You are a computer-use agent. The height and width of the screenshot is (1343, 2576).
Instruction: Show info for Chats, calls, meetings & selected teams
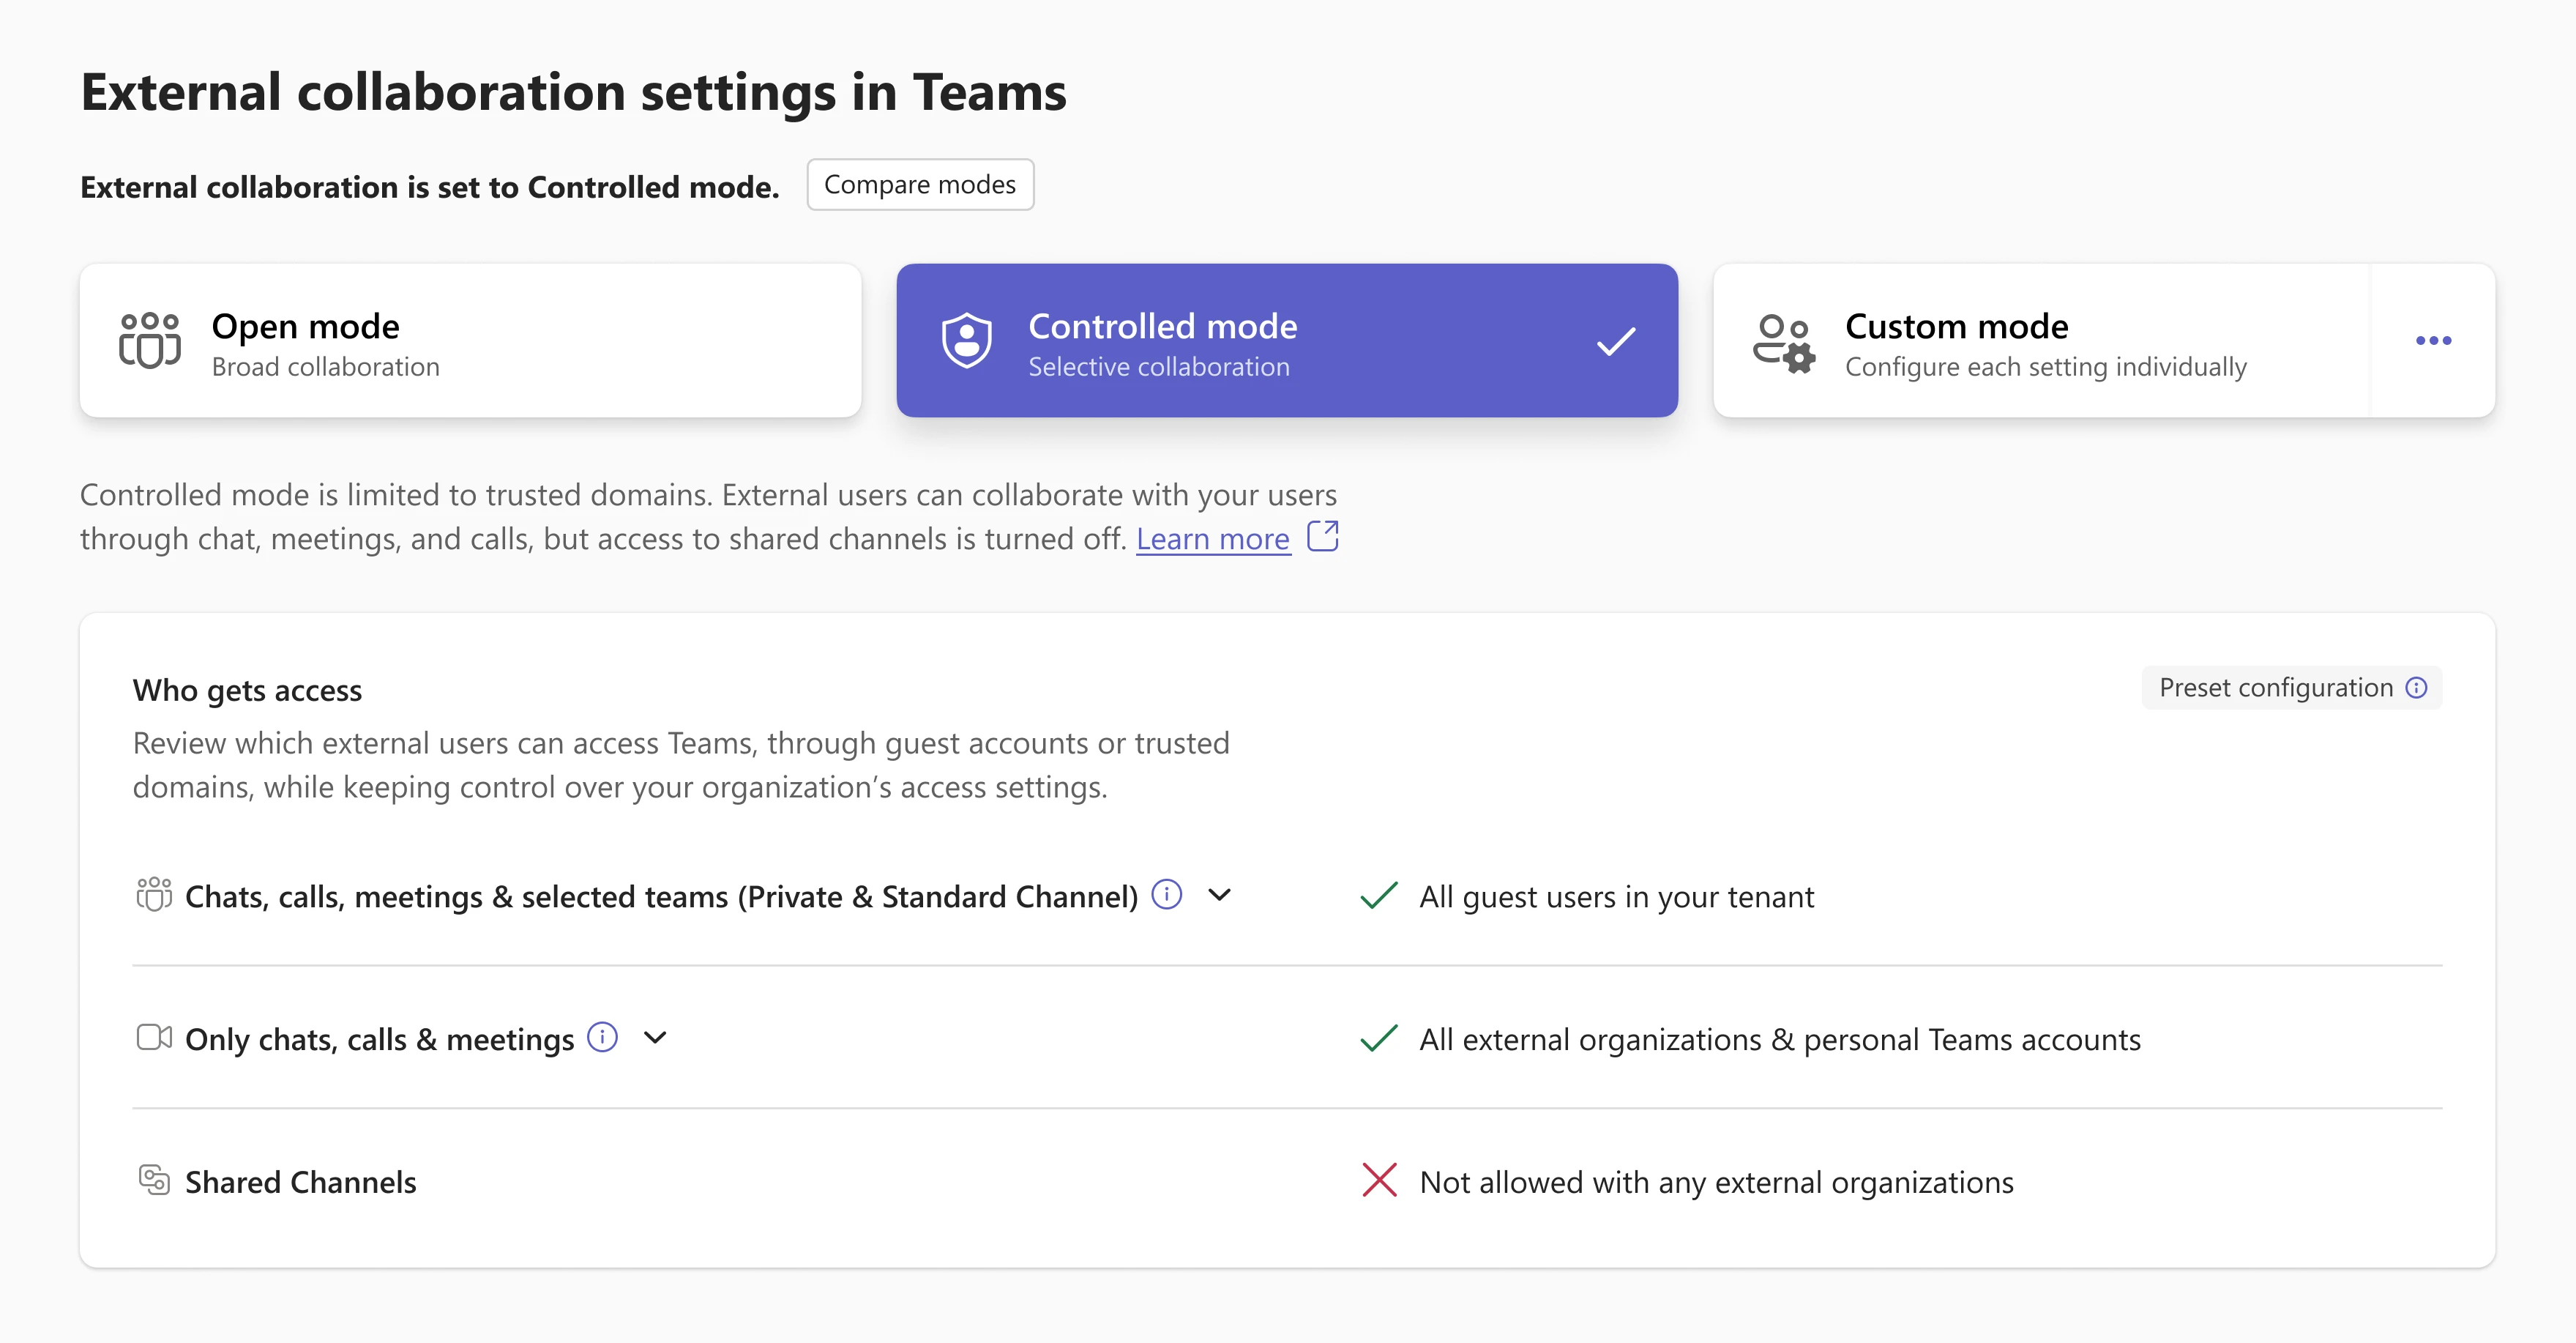[x=1167, y=894]
